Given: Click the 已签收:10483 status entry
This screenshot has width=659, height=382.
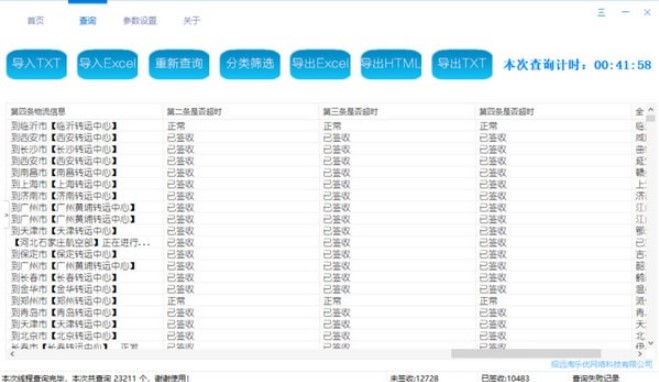Looking at the screenshot, I should [505, 378].
